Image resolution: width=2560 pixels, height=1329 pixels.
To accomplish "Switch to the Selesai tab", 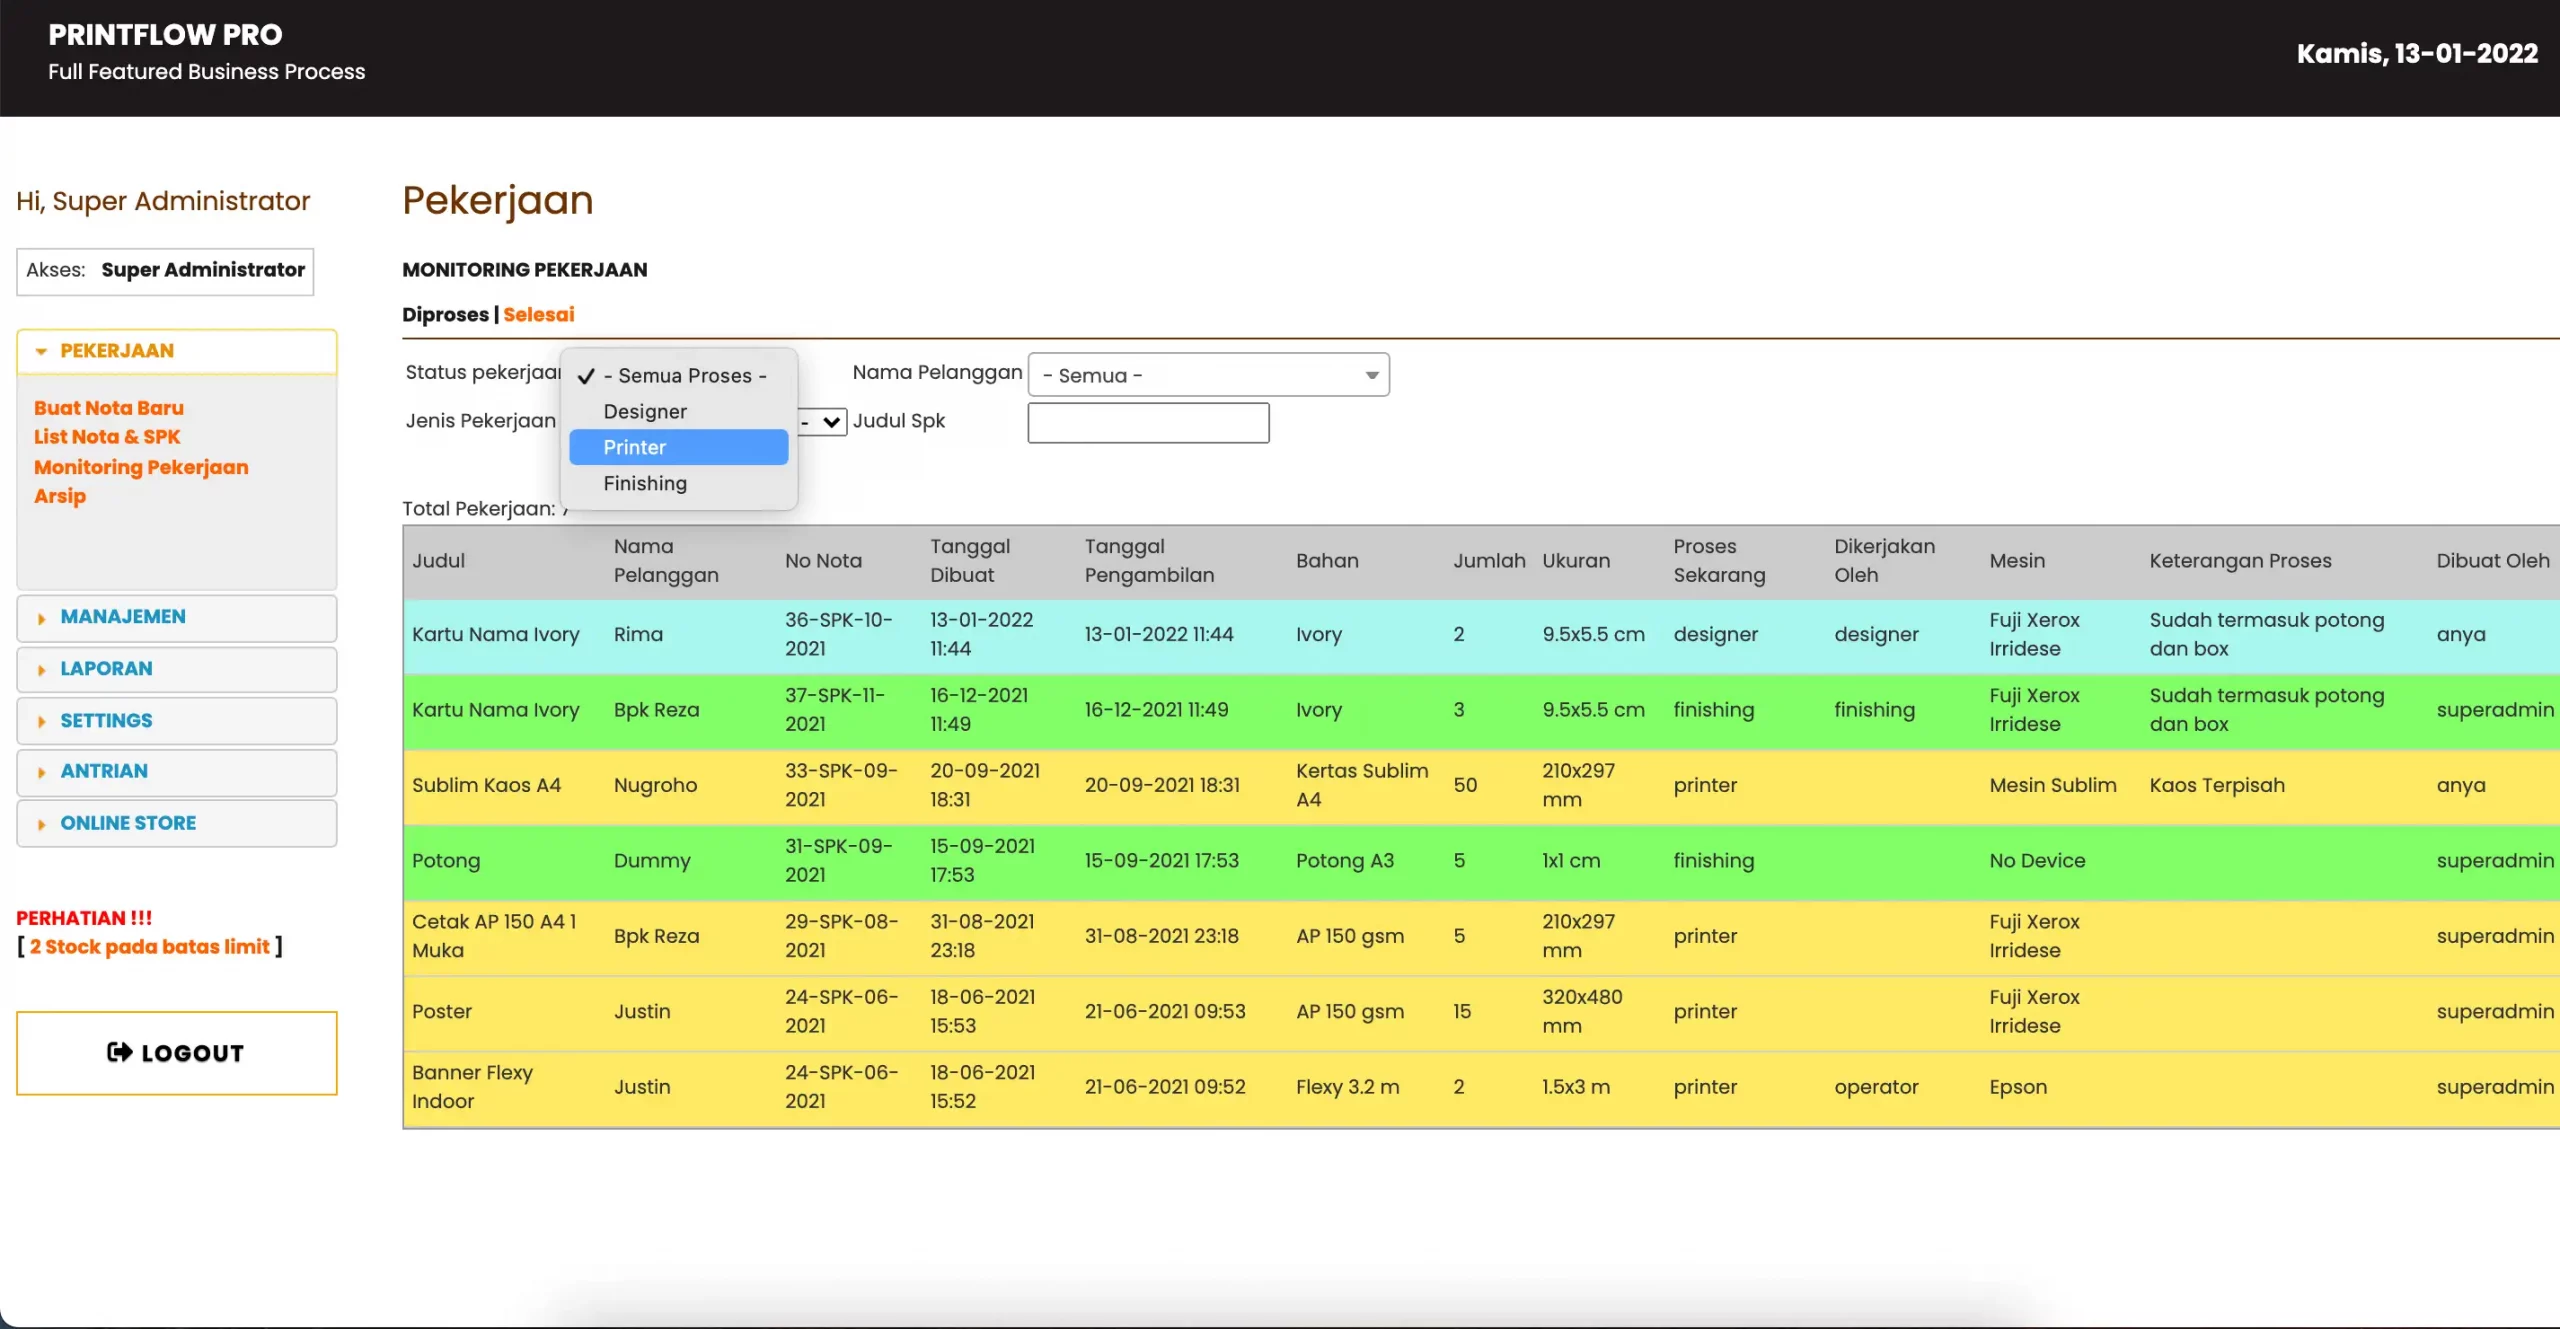I will [x=538, y=314].
